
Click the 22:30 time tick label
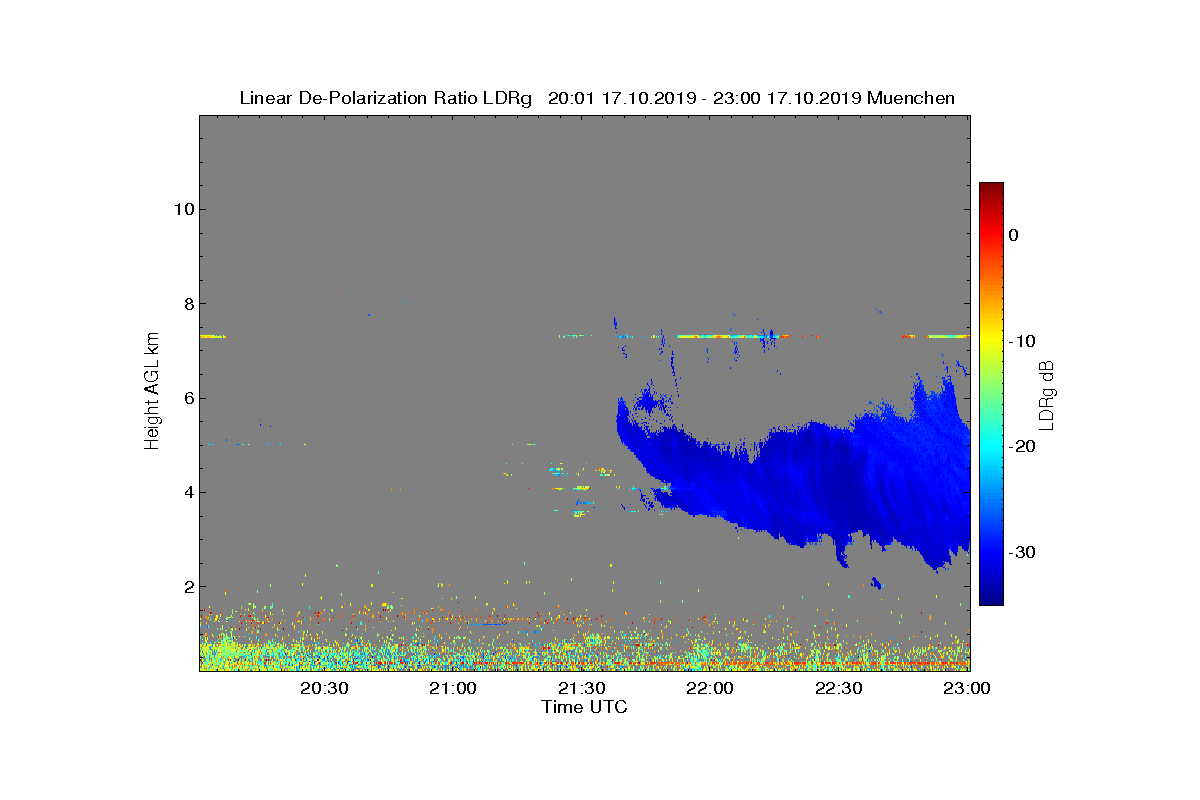tap(839, 689)
